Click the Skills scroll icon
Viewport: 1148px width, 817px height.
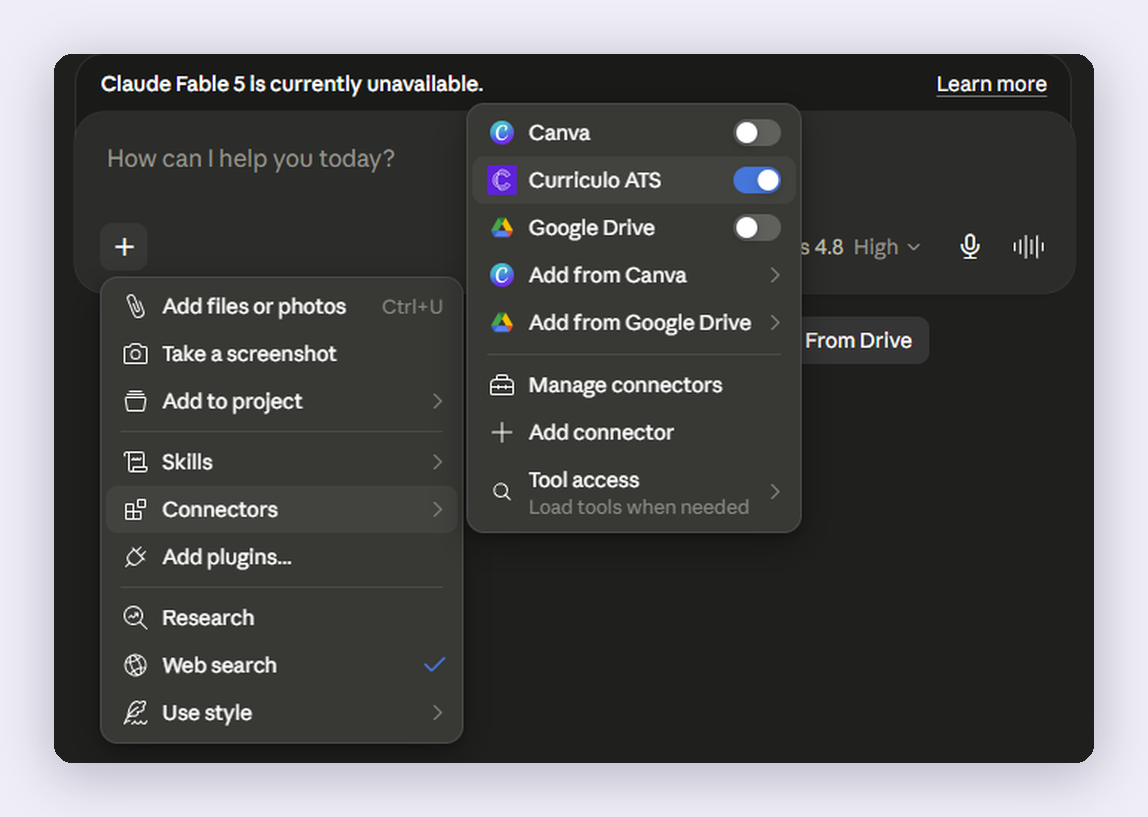click(135, 462)
